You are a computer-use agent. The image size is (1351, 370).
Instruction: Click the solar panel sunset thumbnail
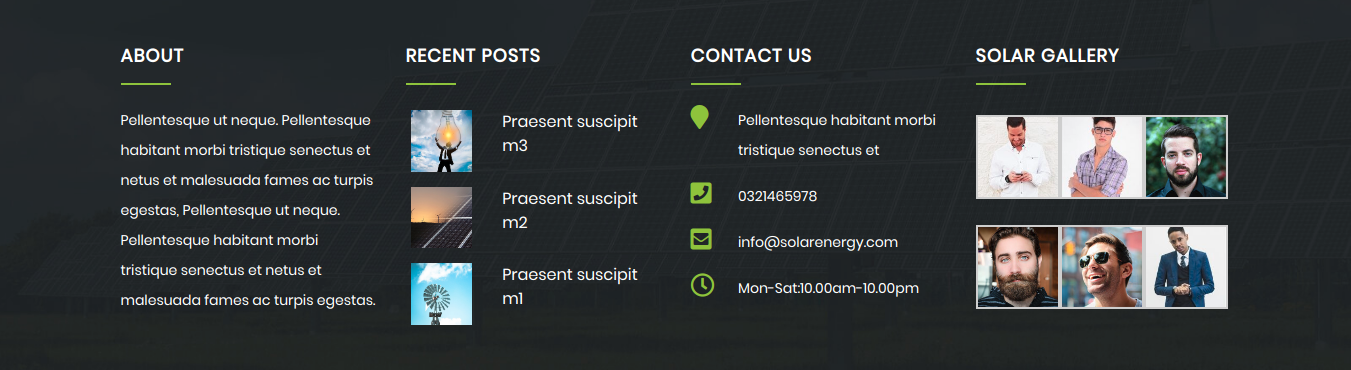(x=441, y=217)
